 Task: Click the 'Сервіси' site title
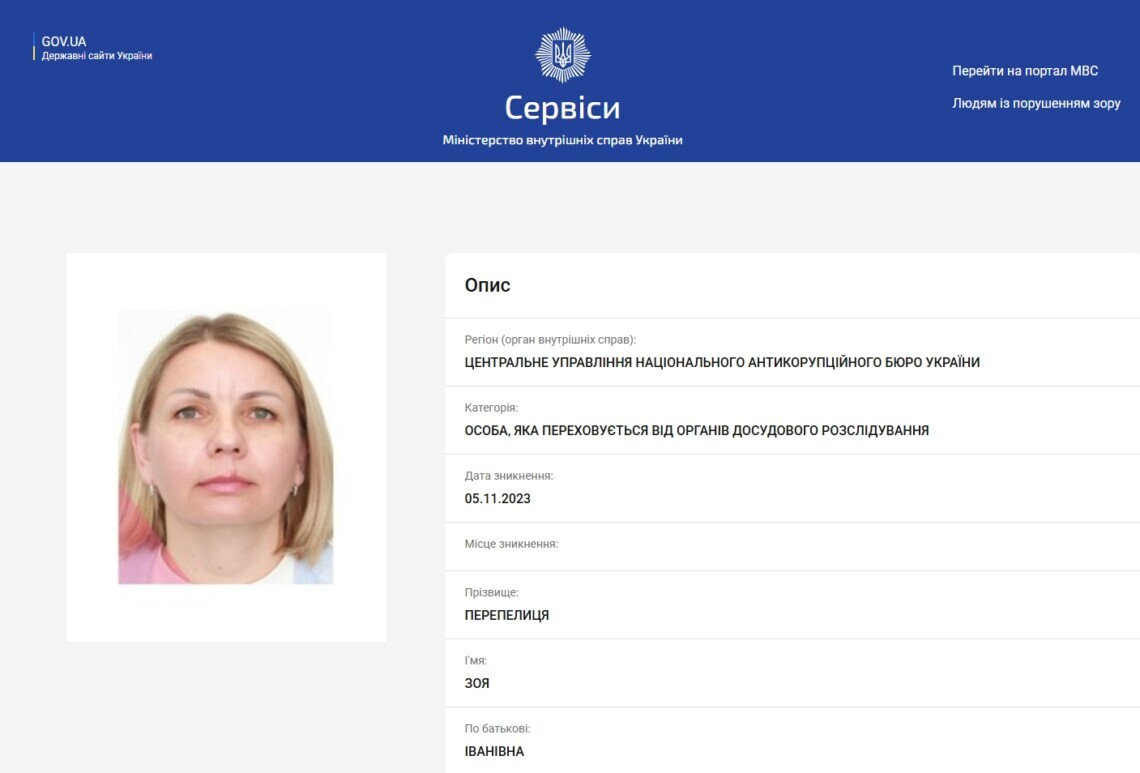(x=563, y=108)
